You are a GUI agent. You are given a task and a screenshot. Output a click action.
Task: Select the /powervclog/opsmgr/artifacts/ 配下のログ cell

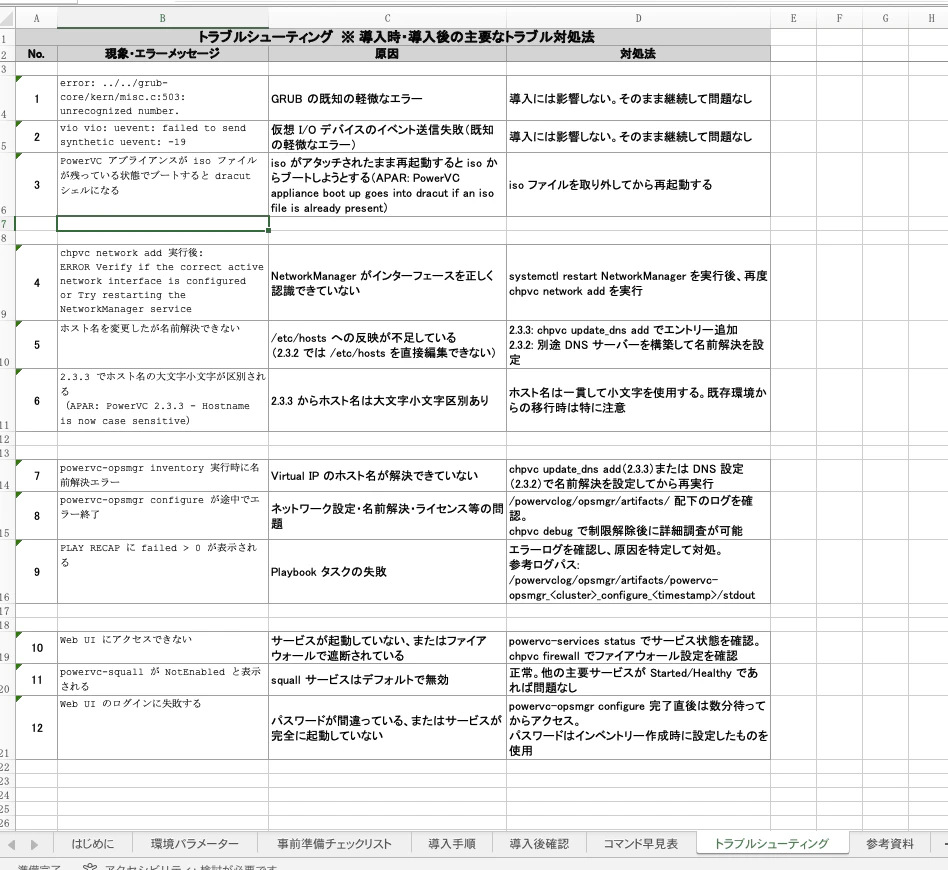point(638,516)
